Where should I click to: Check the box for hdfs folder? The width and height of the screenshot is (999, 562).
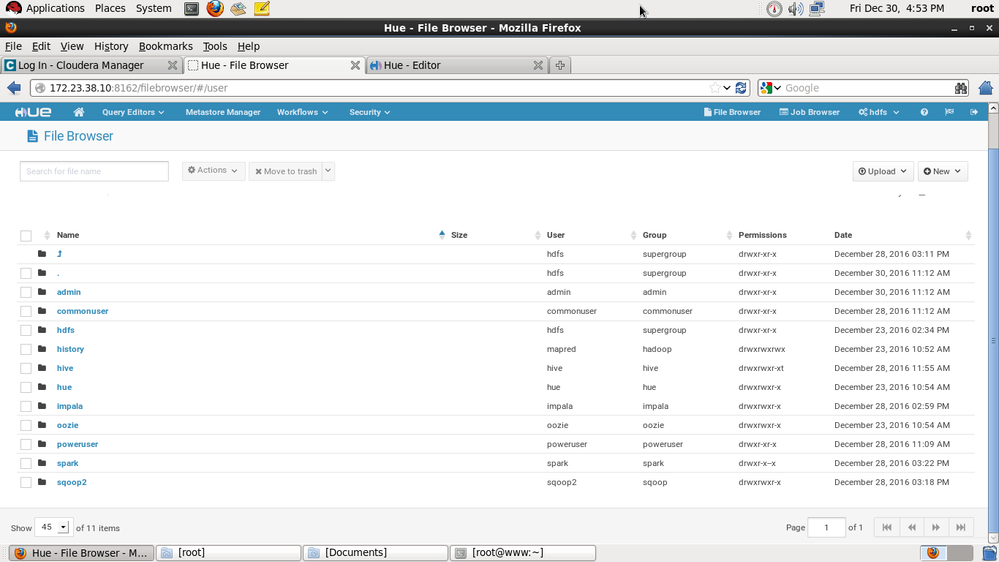(25, 331)
